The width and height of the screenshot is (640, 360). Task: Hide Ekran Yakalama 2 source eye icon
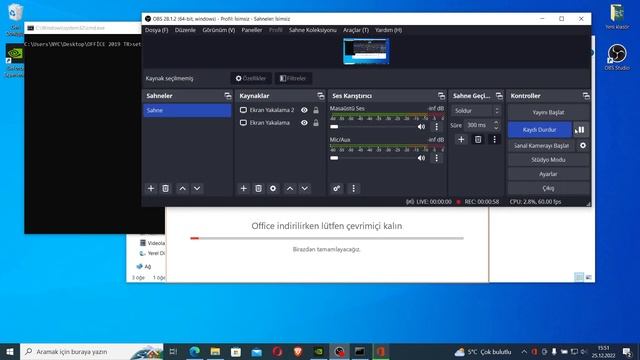point(304,110)
